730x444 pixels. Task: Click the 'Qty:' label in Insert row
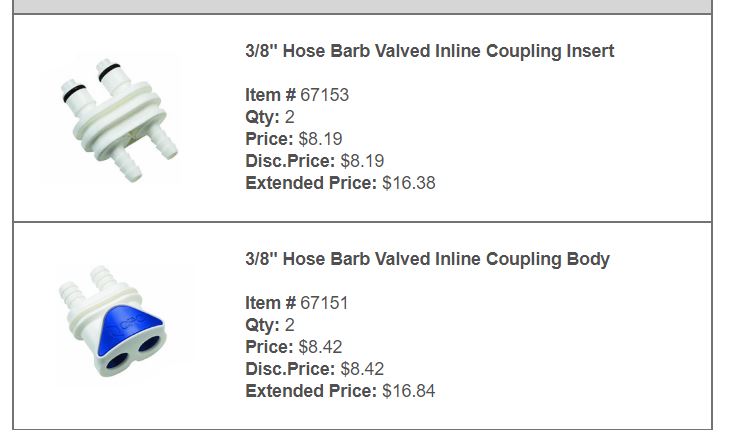click(x=263, y=117)
